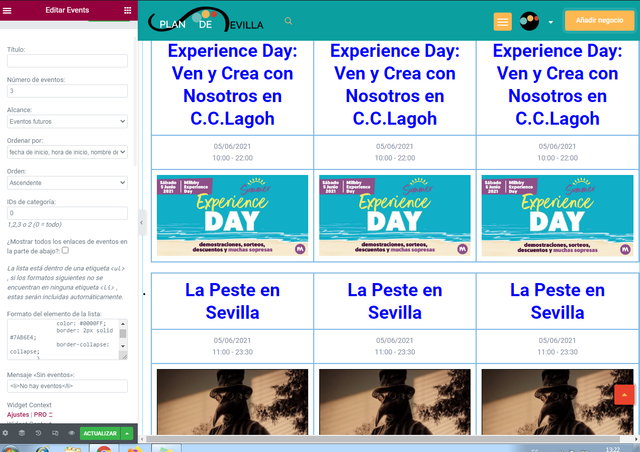Screen dimensions: 640x452
Task: Click Internet Explorer taskbar icon
Action: [42, 449]
